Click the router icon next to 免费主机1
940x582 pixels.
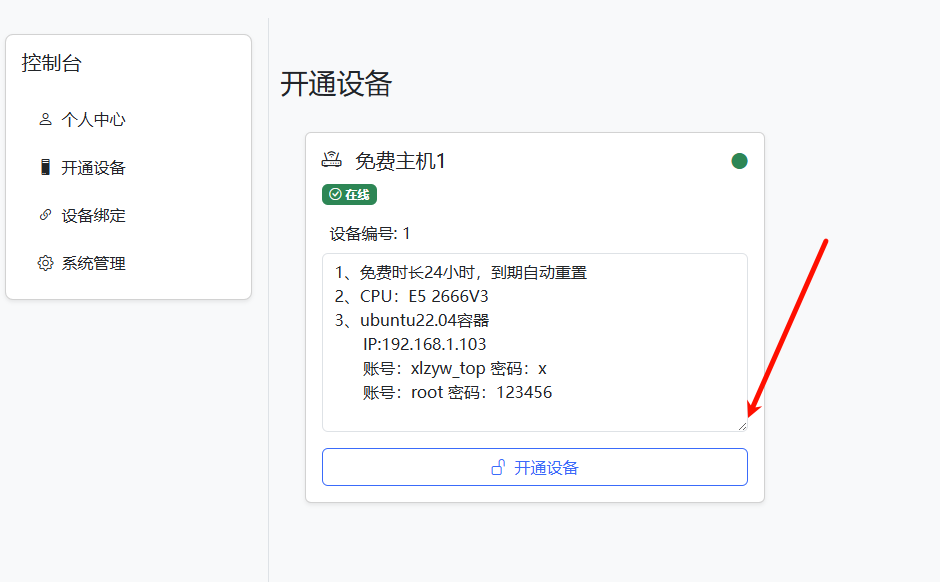point(332,160)
